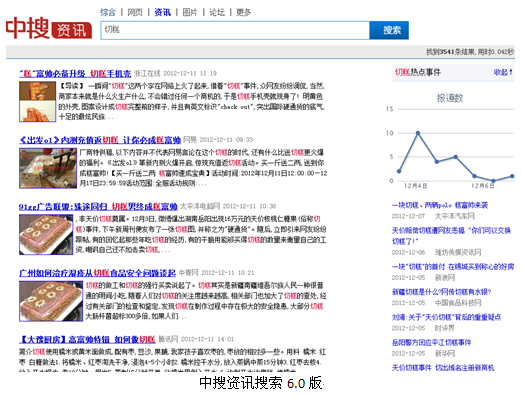Image resolution: width=521 pixels, height=396 pixels.
Task: Open 新疆切糕是什么 sidebar link
Action: [441, 292]
